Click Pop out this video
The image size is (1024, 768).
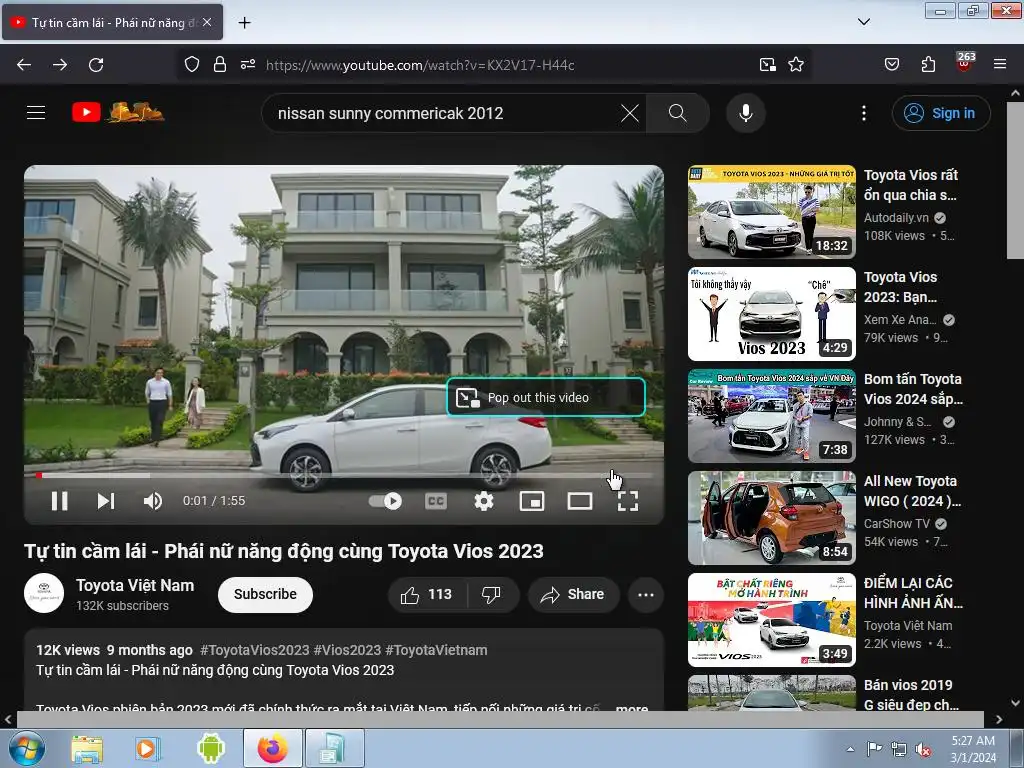(x=546, y=397)
